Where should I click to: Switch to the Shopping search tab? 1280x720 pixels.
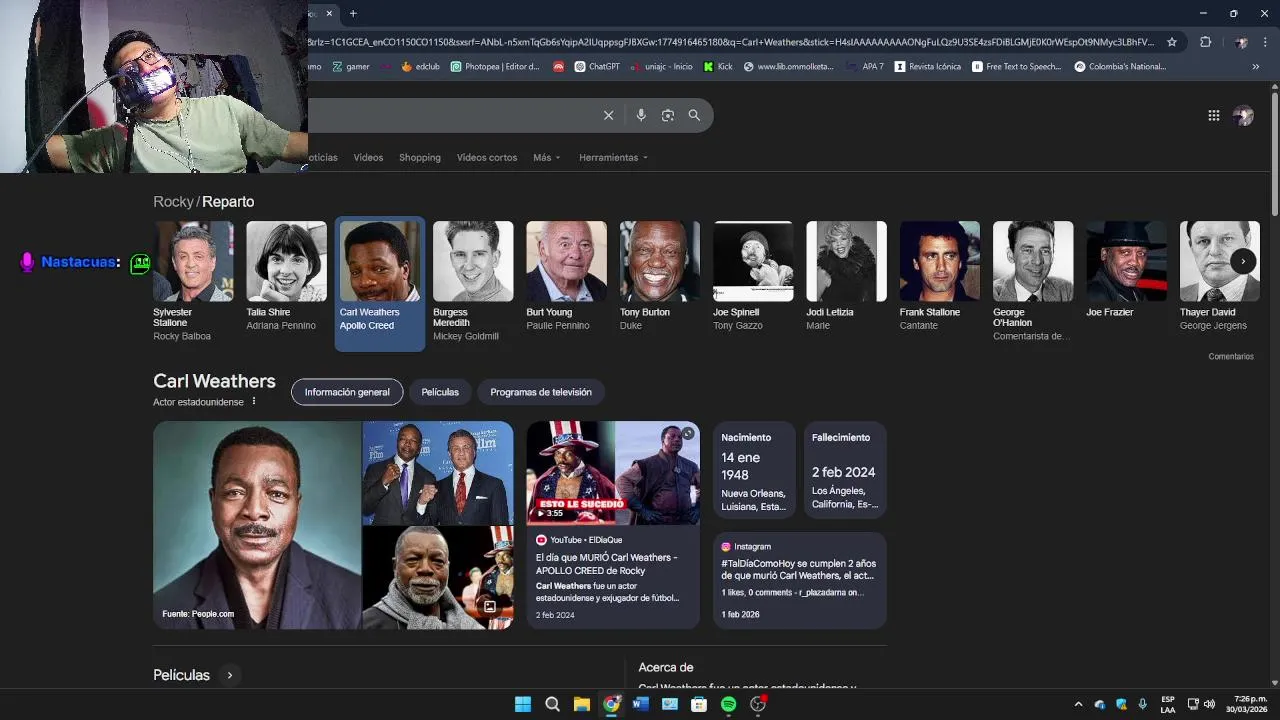click(420, 157)
